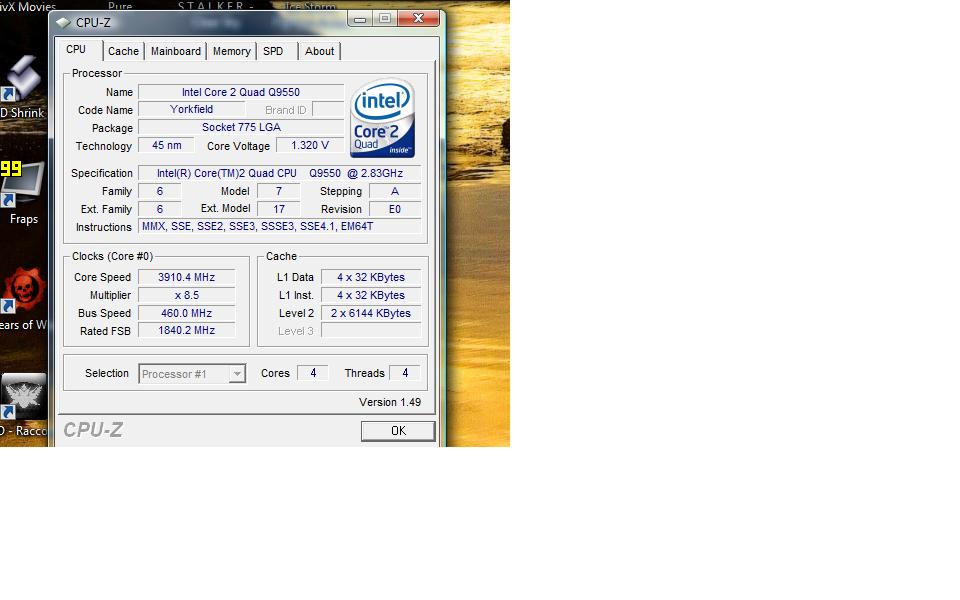The image size is (960, 600).
Task: Click the L1 Data cache value
Action: click(x=371, y=277)
